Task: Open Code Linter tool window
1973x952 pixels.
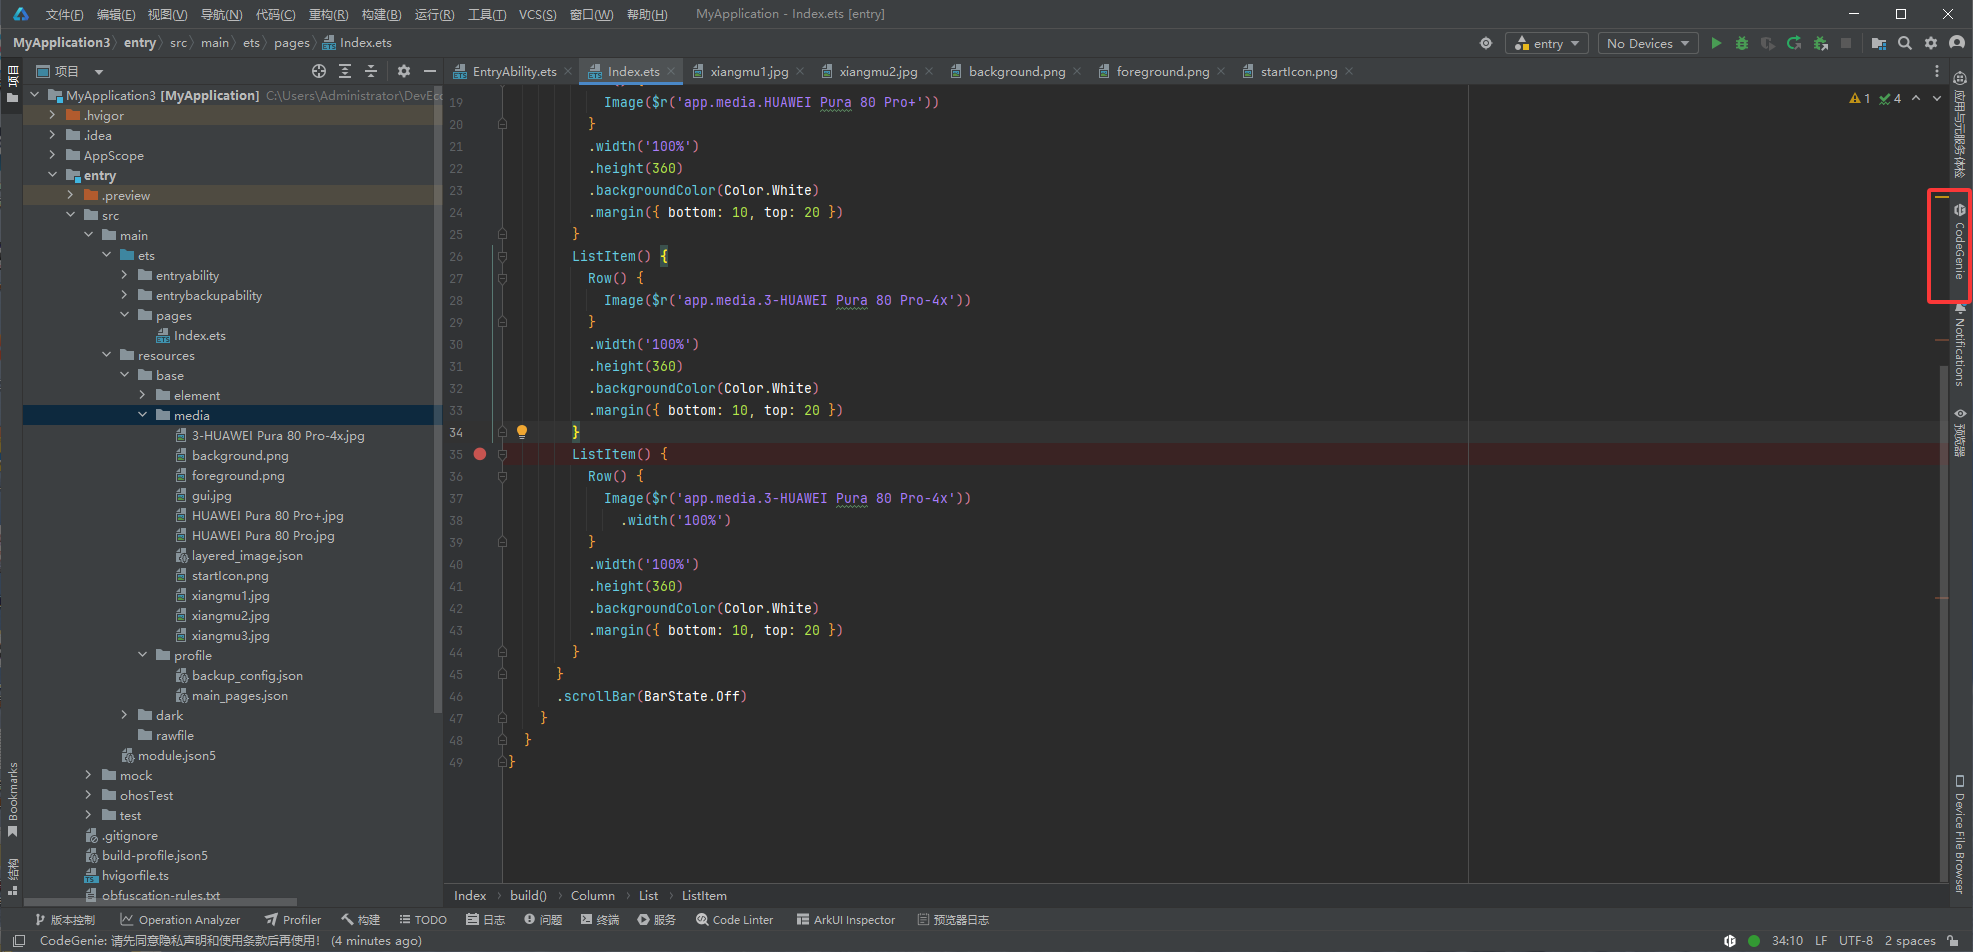Action: pos(735,920)
